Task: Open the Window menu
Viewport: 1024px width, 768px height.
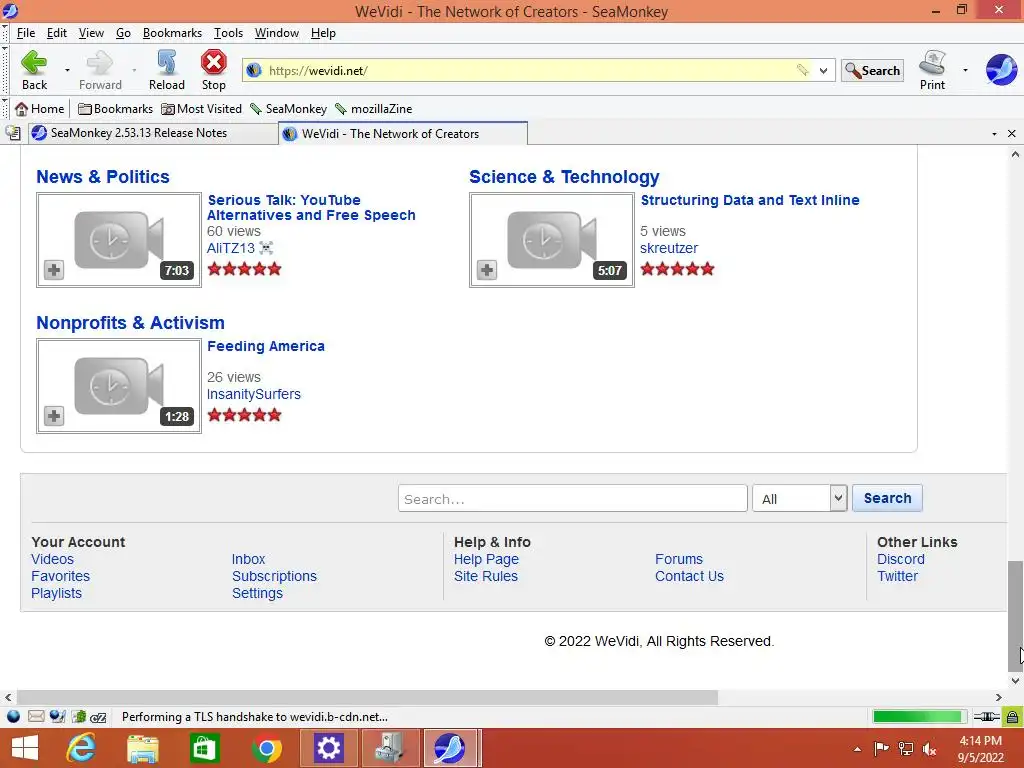Action: tap(276, 33)
